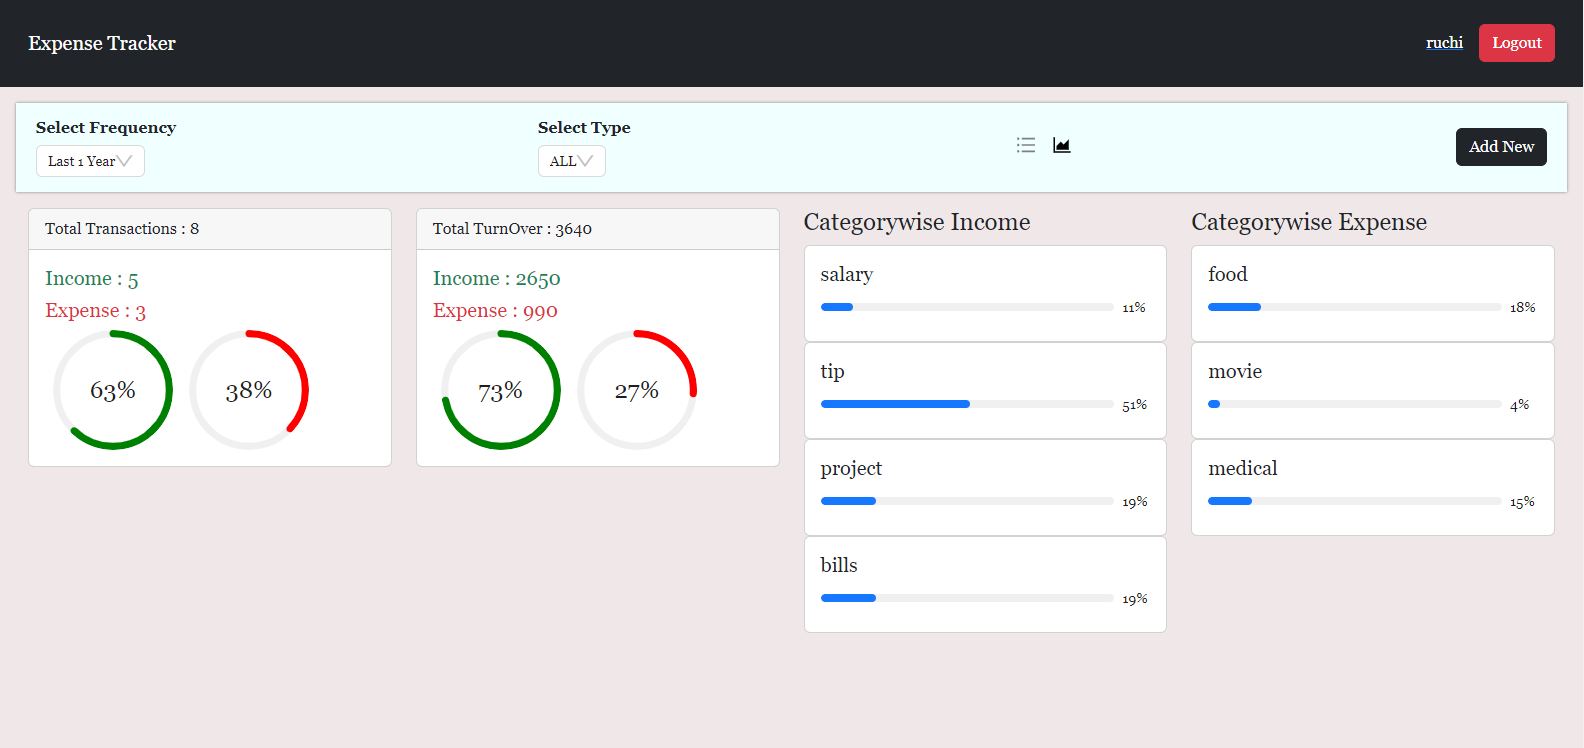Click the Add New button

[x=1500, y=147]
